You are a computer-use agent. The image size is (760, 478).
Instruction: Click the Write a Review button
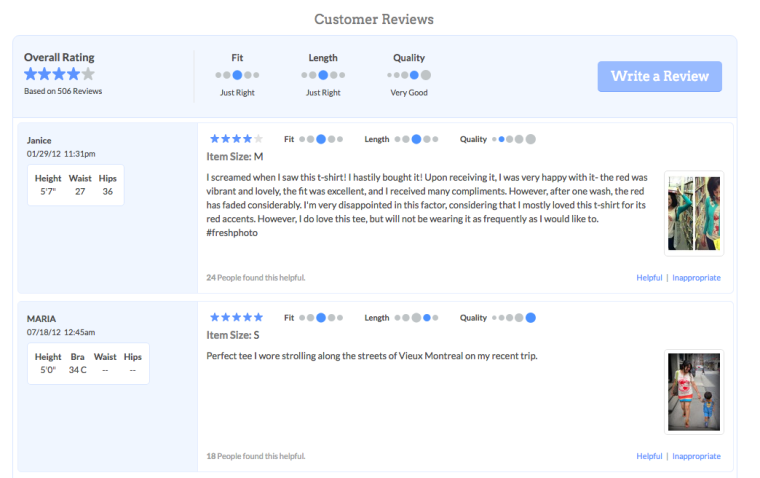tap(659, 76)
